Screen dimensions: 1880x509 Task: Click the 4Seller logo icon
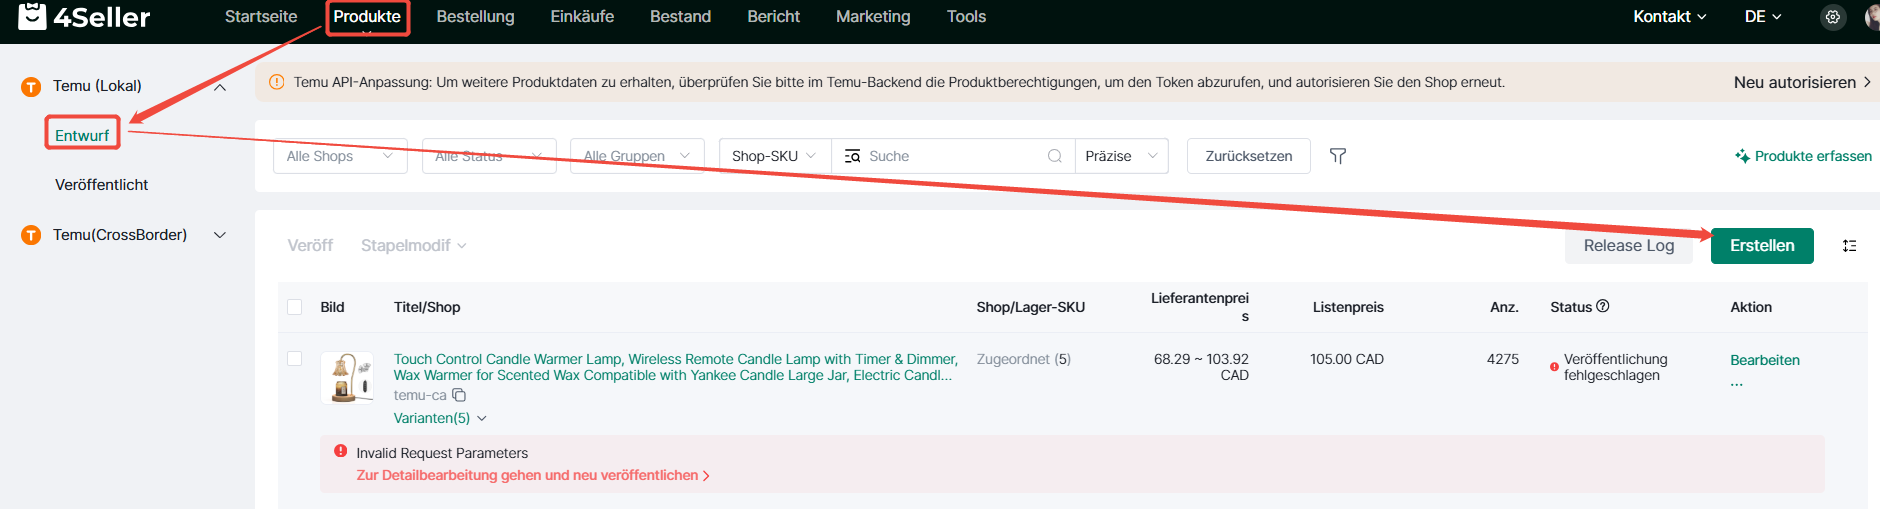pyautogui.click(x=32, y=15)
